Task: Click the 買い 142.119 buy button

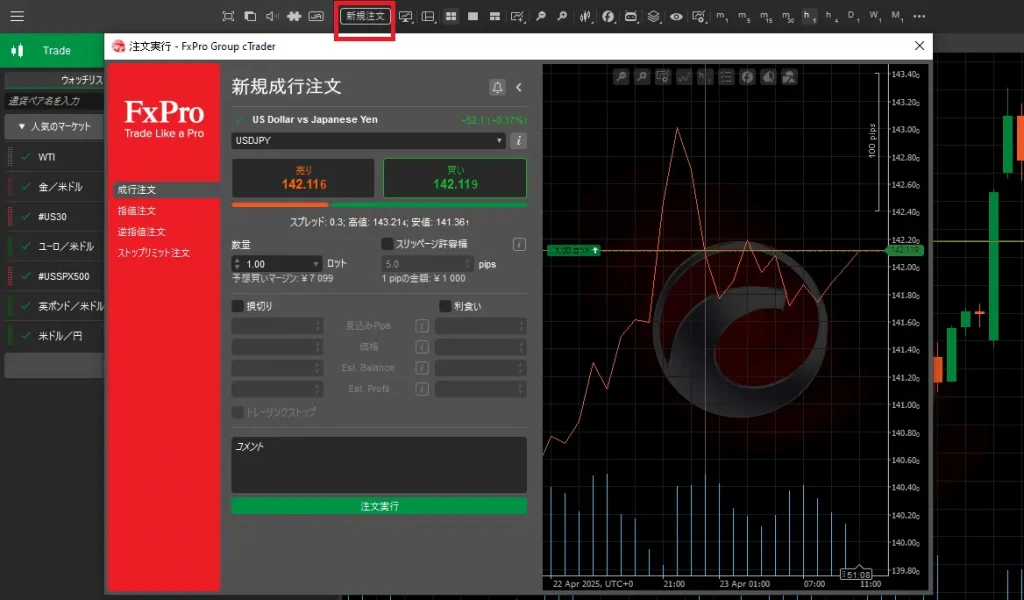Action: click(x=455, y=178)
